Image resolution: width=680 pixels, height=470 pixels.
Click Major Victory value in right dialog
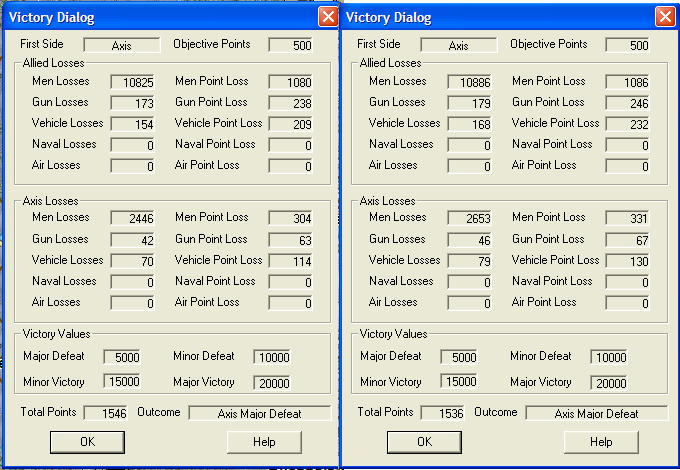click(609, 383)
